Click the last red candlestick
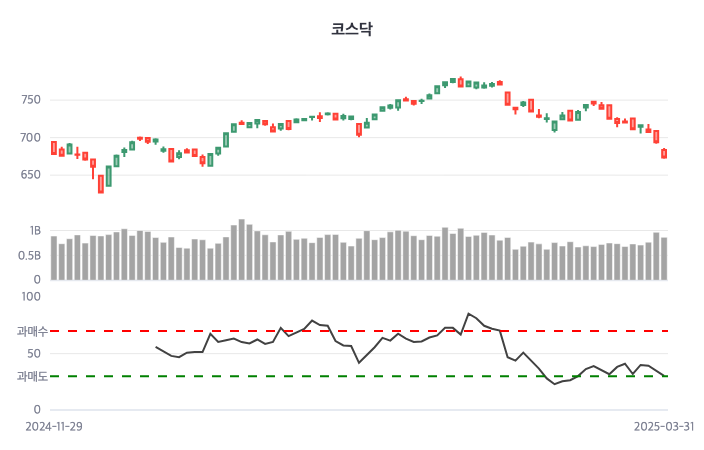Screen dimensions: 704x450 664,153
